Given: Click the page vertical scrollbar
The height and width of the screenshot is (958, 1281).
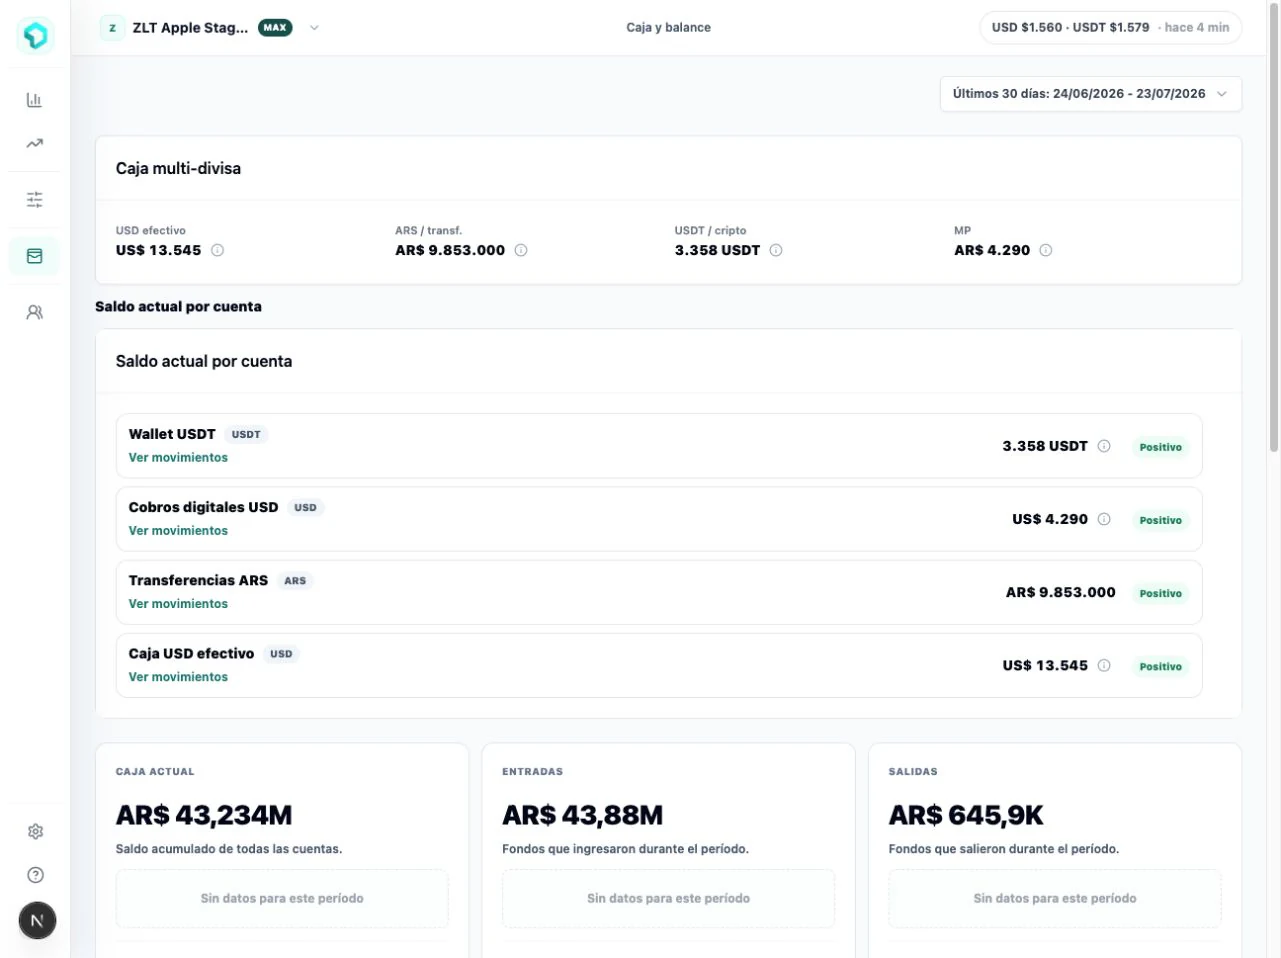Looking at the screenshot, I should pos(1273,230).
